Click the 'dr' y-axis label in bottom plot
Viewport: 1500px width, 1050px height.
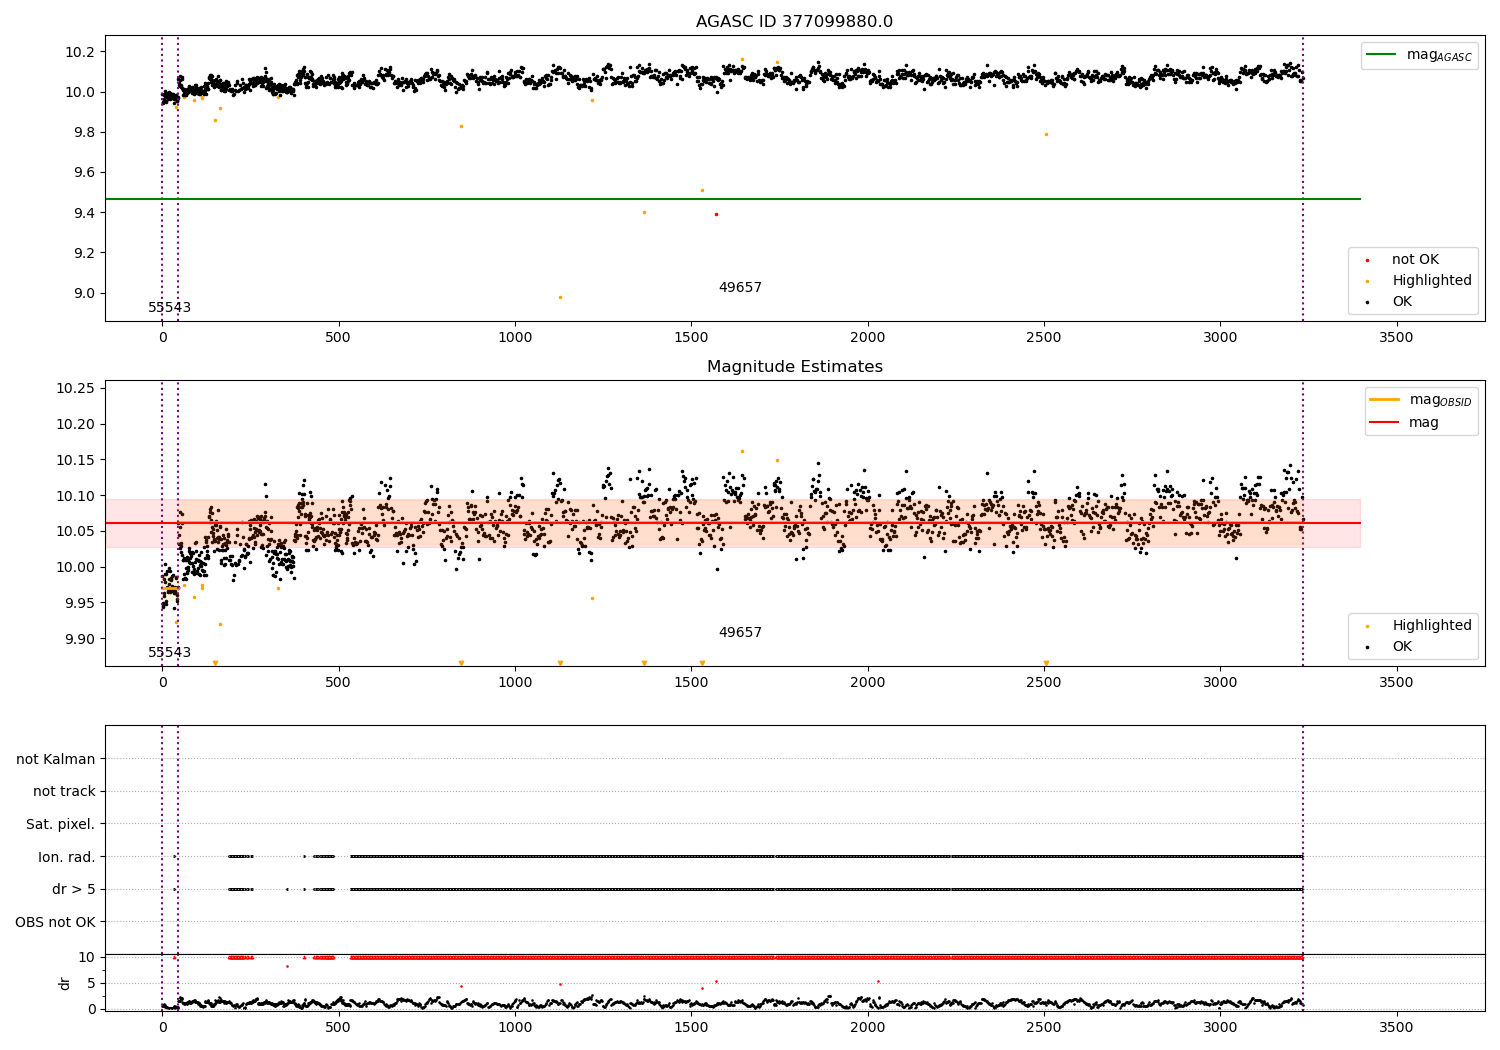65,983
